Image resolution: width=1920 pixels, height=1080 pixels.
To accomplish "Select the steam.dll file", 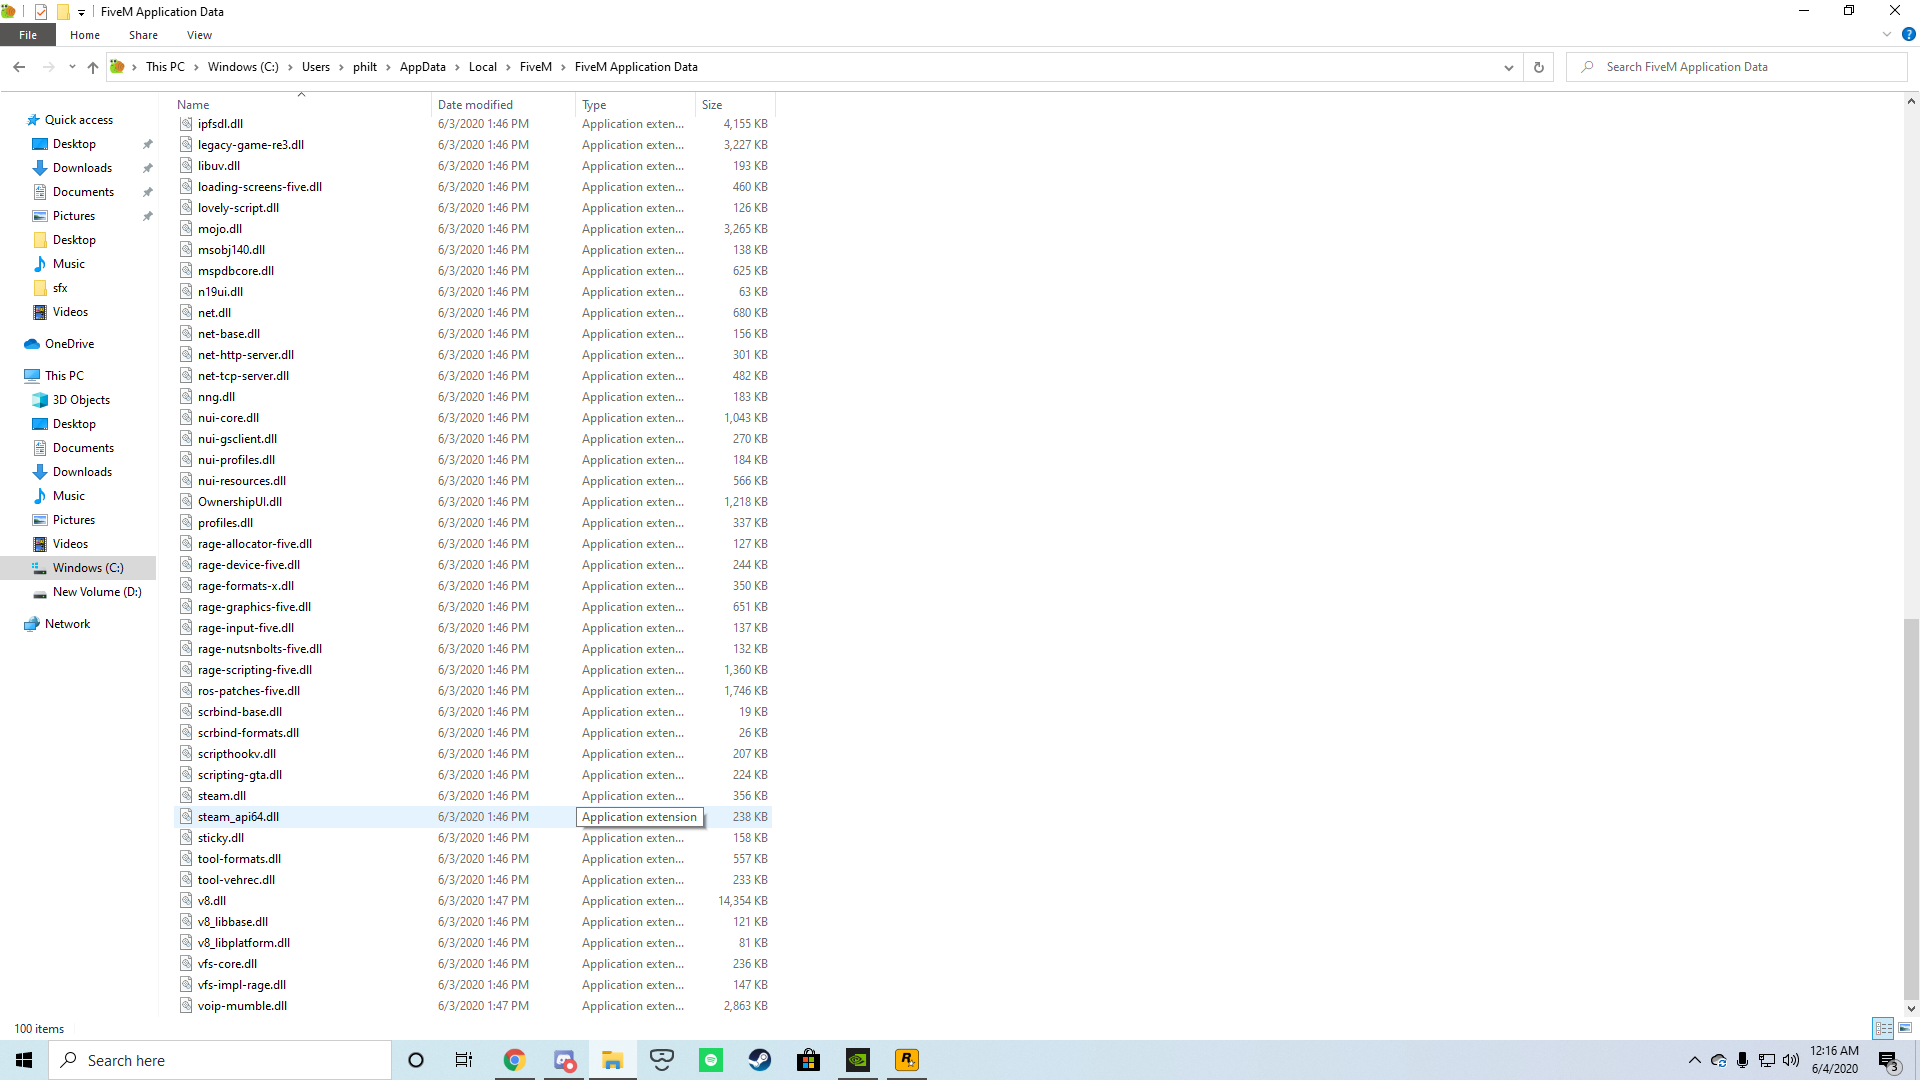I will coord(222,795).
